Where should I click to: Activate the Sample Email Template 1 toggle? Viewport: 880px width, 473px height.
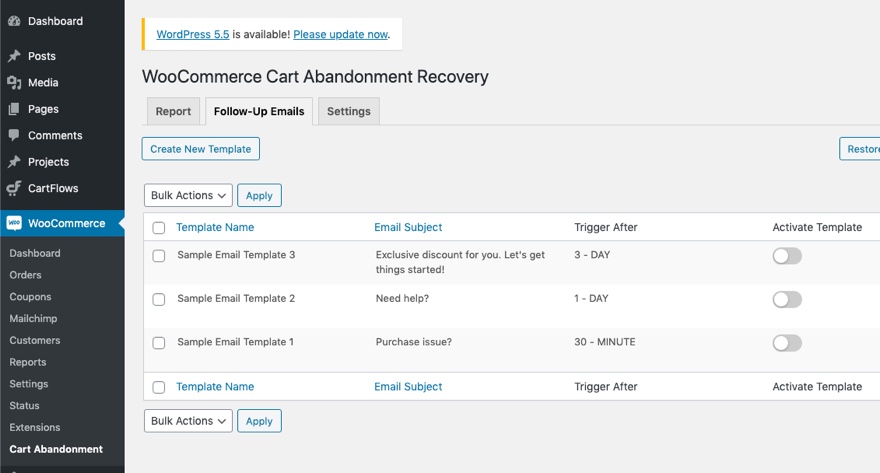787,343
